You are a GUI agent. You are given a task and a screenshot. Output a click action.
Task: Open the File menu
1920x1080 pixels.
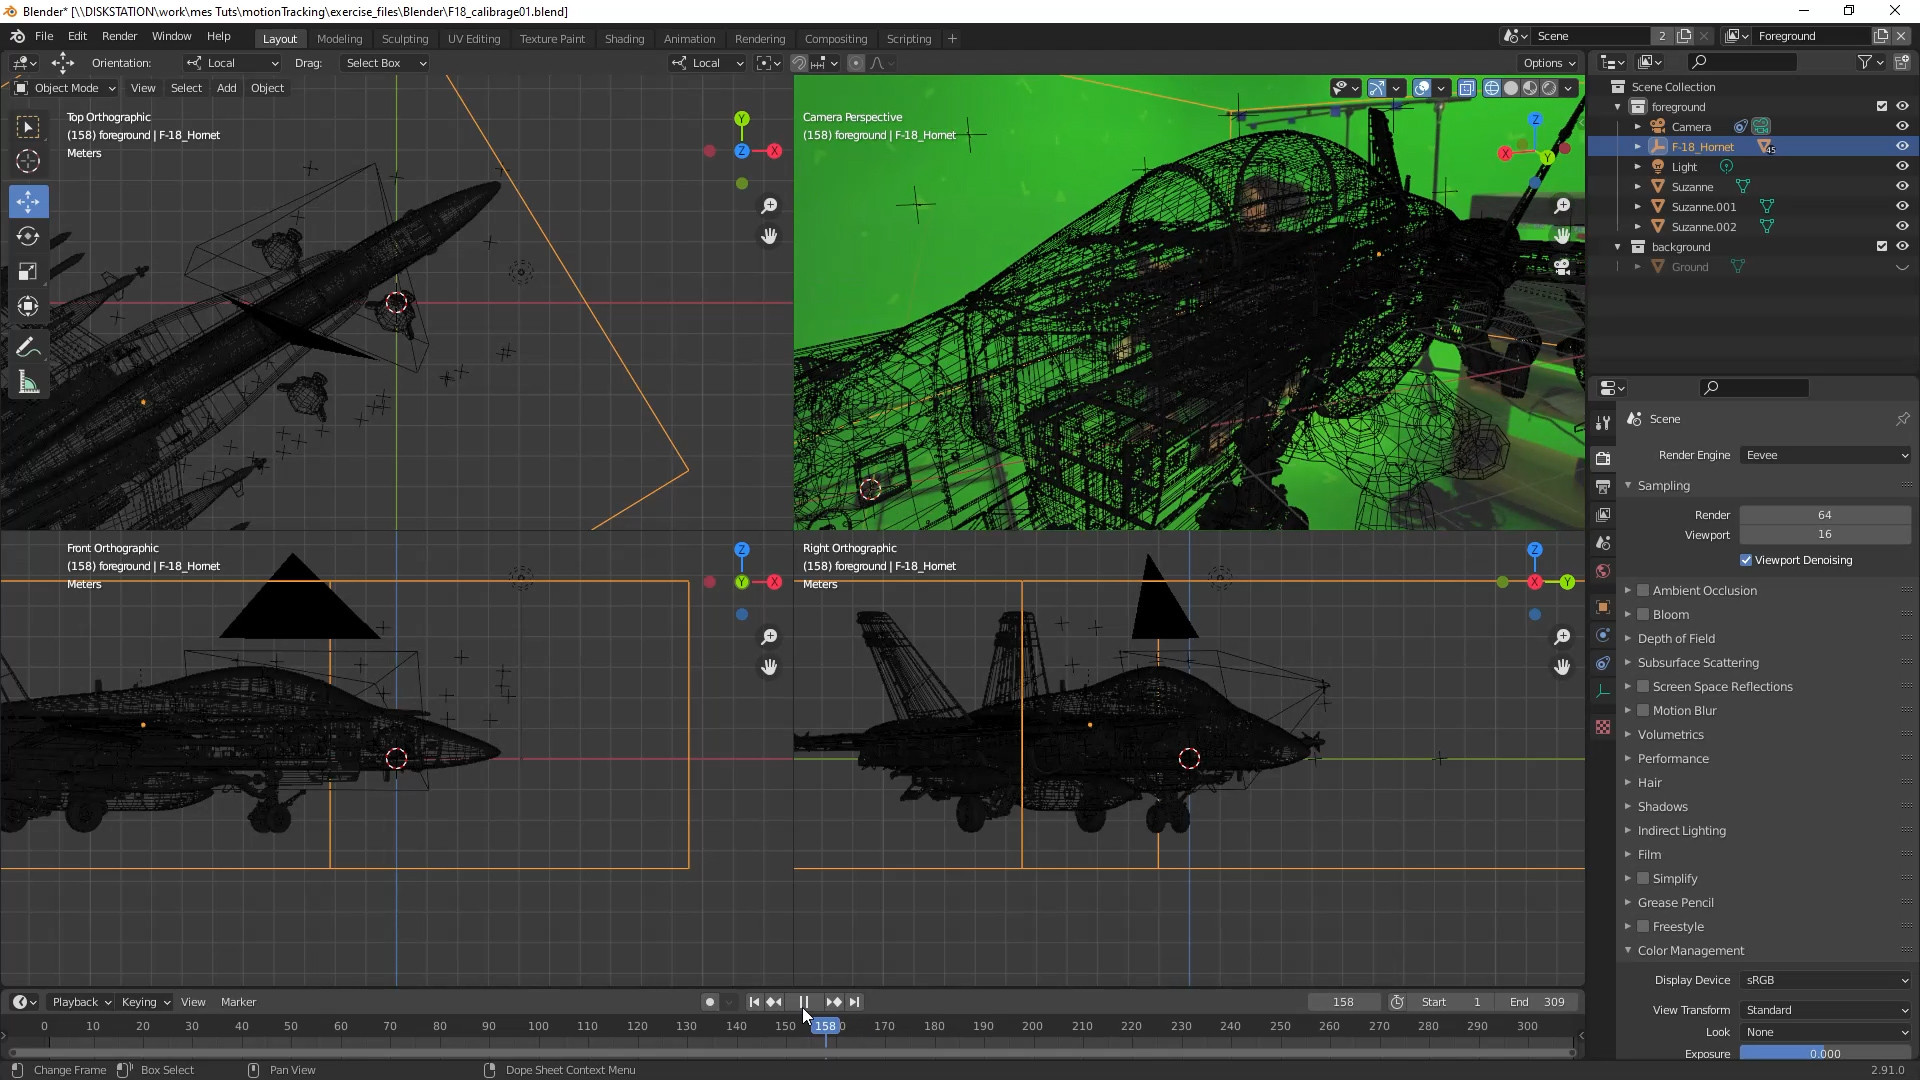pyautogui.click(x=44, y=36)
